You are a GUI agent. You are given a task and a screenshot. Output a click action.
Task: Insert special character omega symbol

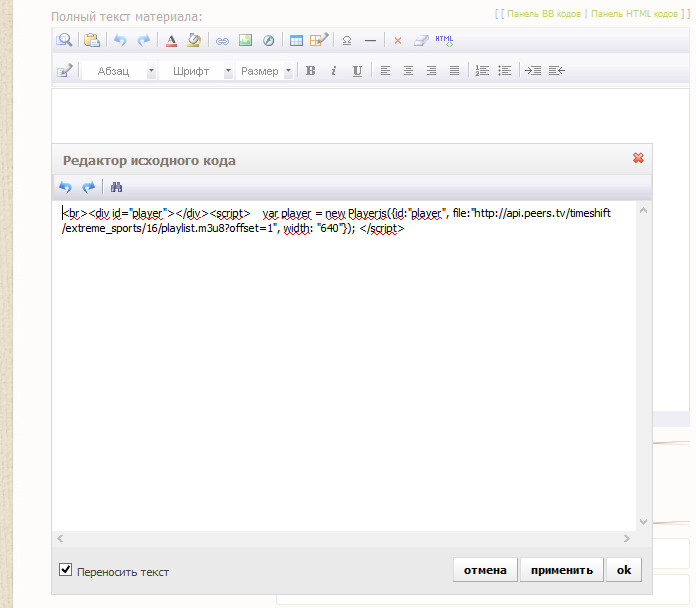click(347, 41)
